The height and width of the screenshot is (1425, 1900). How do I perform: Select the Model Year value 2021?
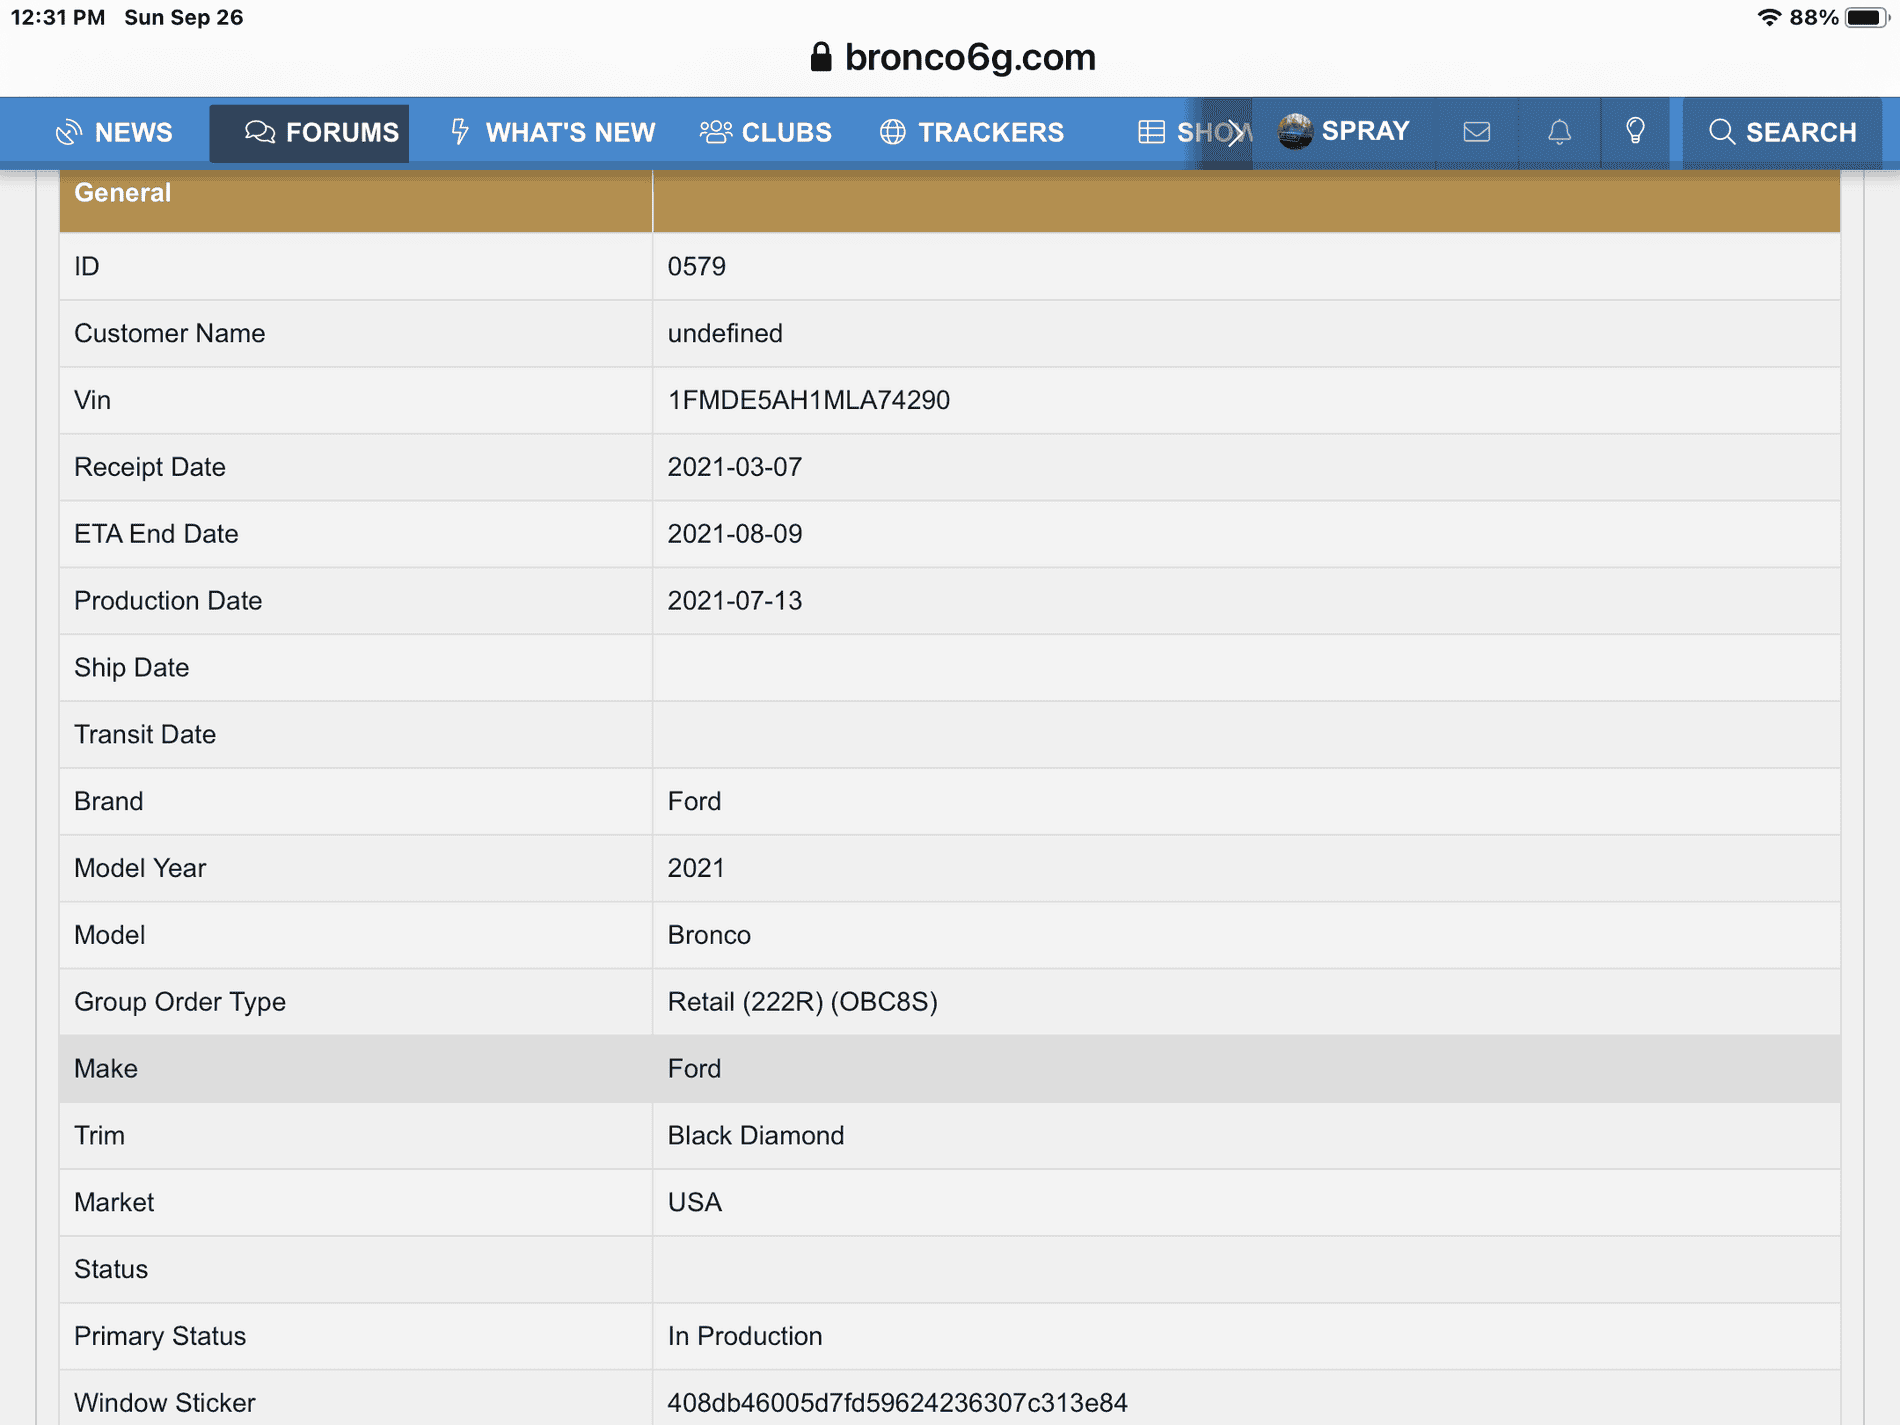pyautogui.click(x=696, y=868)
